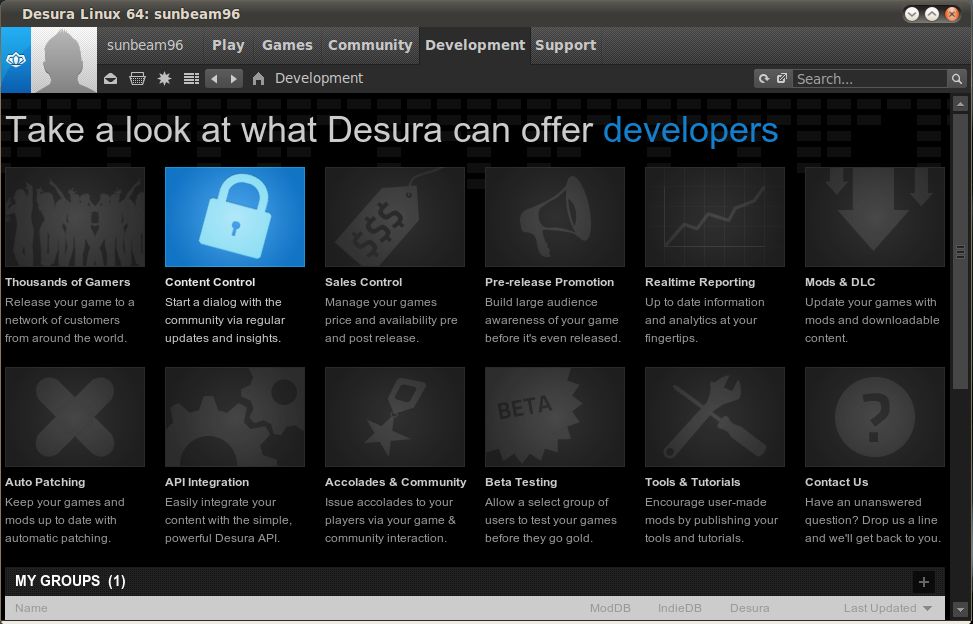Open the Contact Us question mark tile
Screen dimensions: 973x624
(x=875, y=417)
